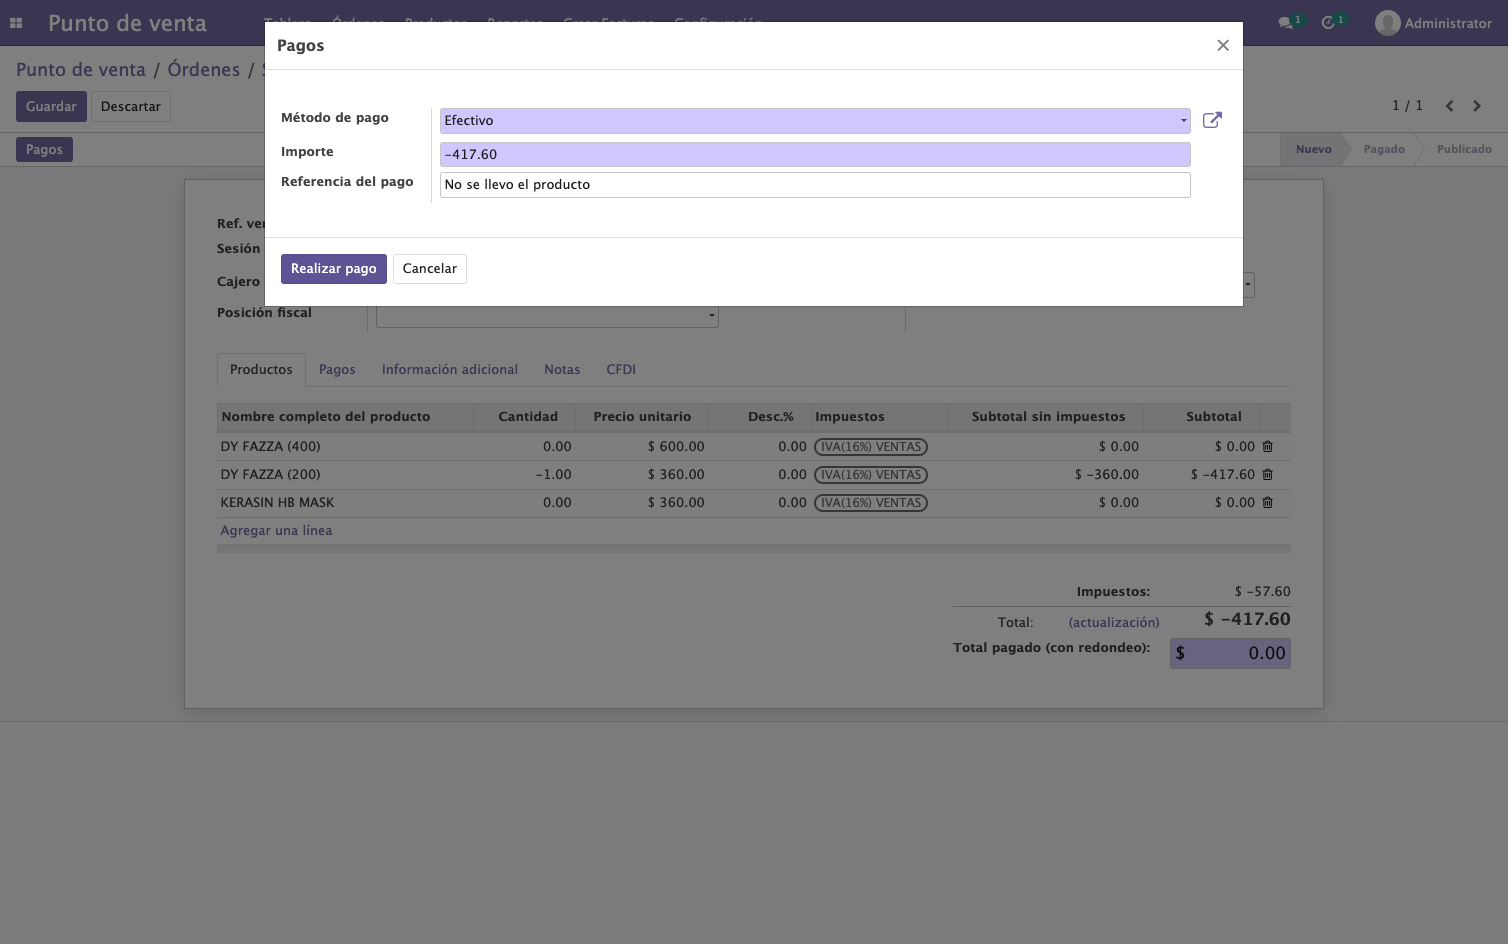
Task: Click the Referencia del pago field
Action: [815, 185]
